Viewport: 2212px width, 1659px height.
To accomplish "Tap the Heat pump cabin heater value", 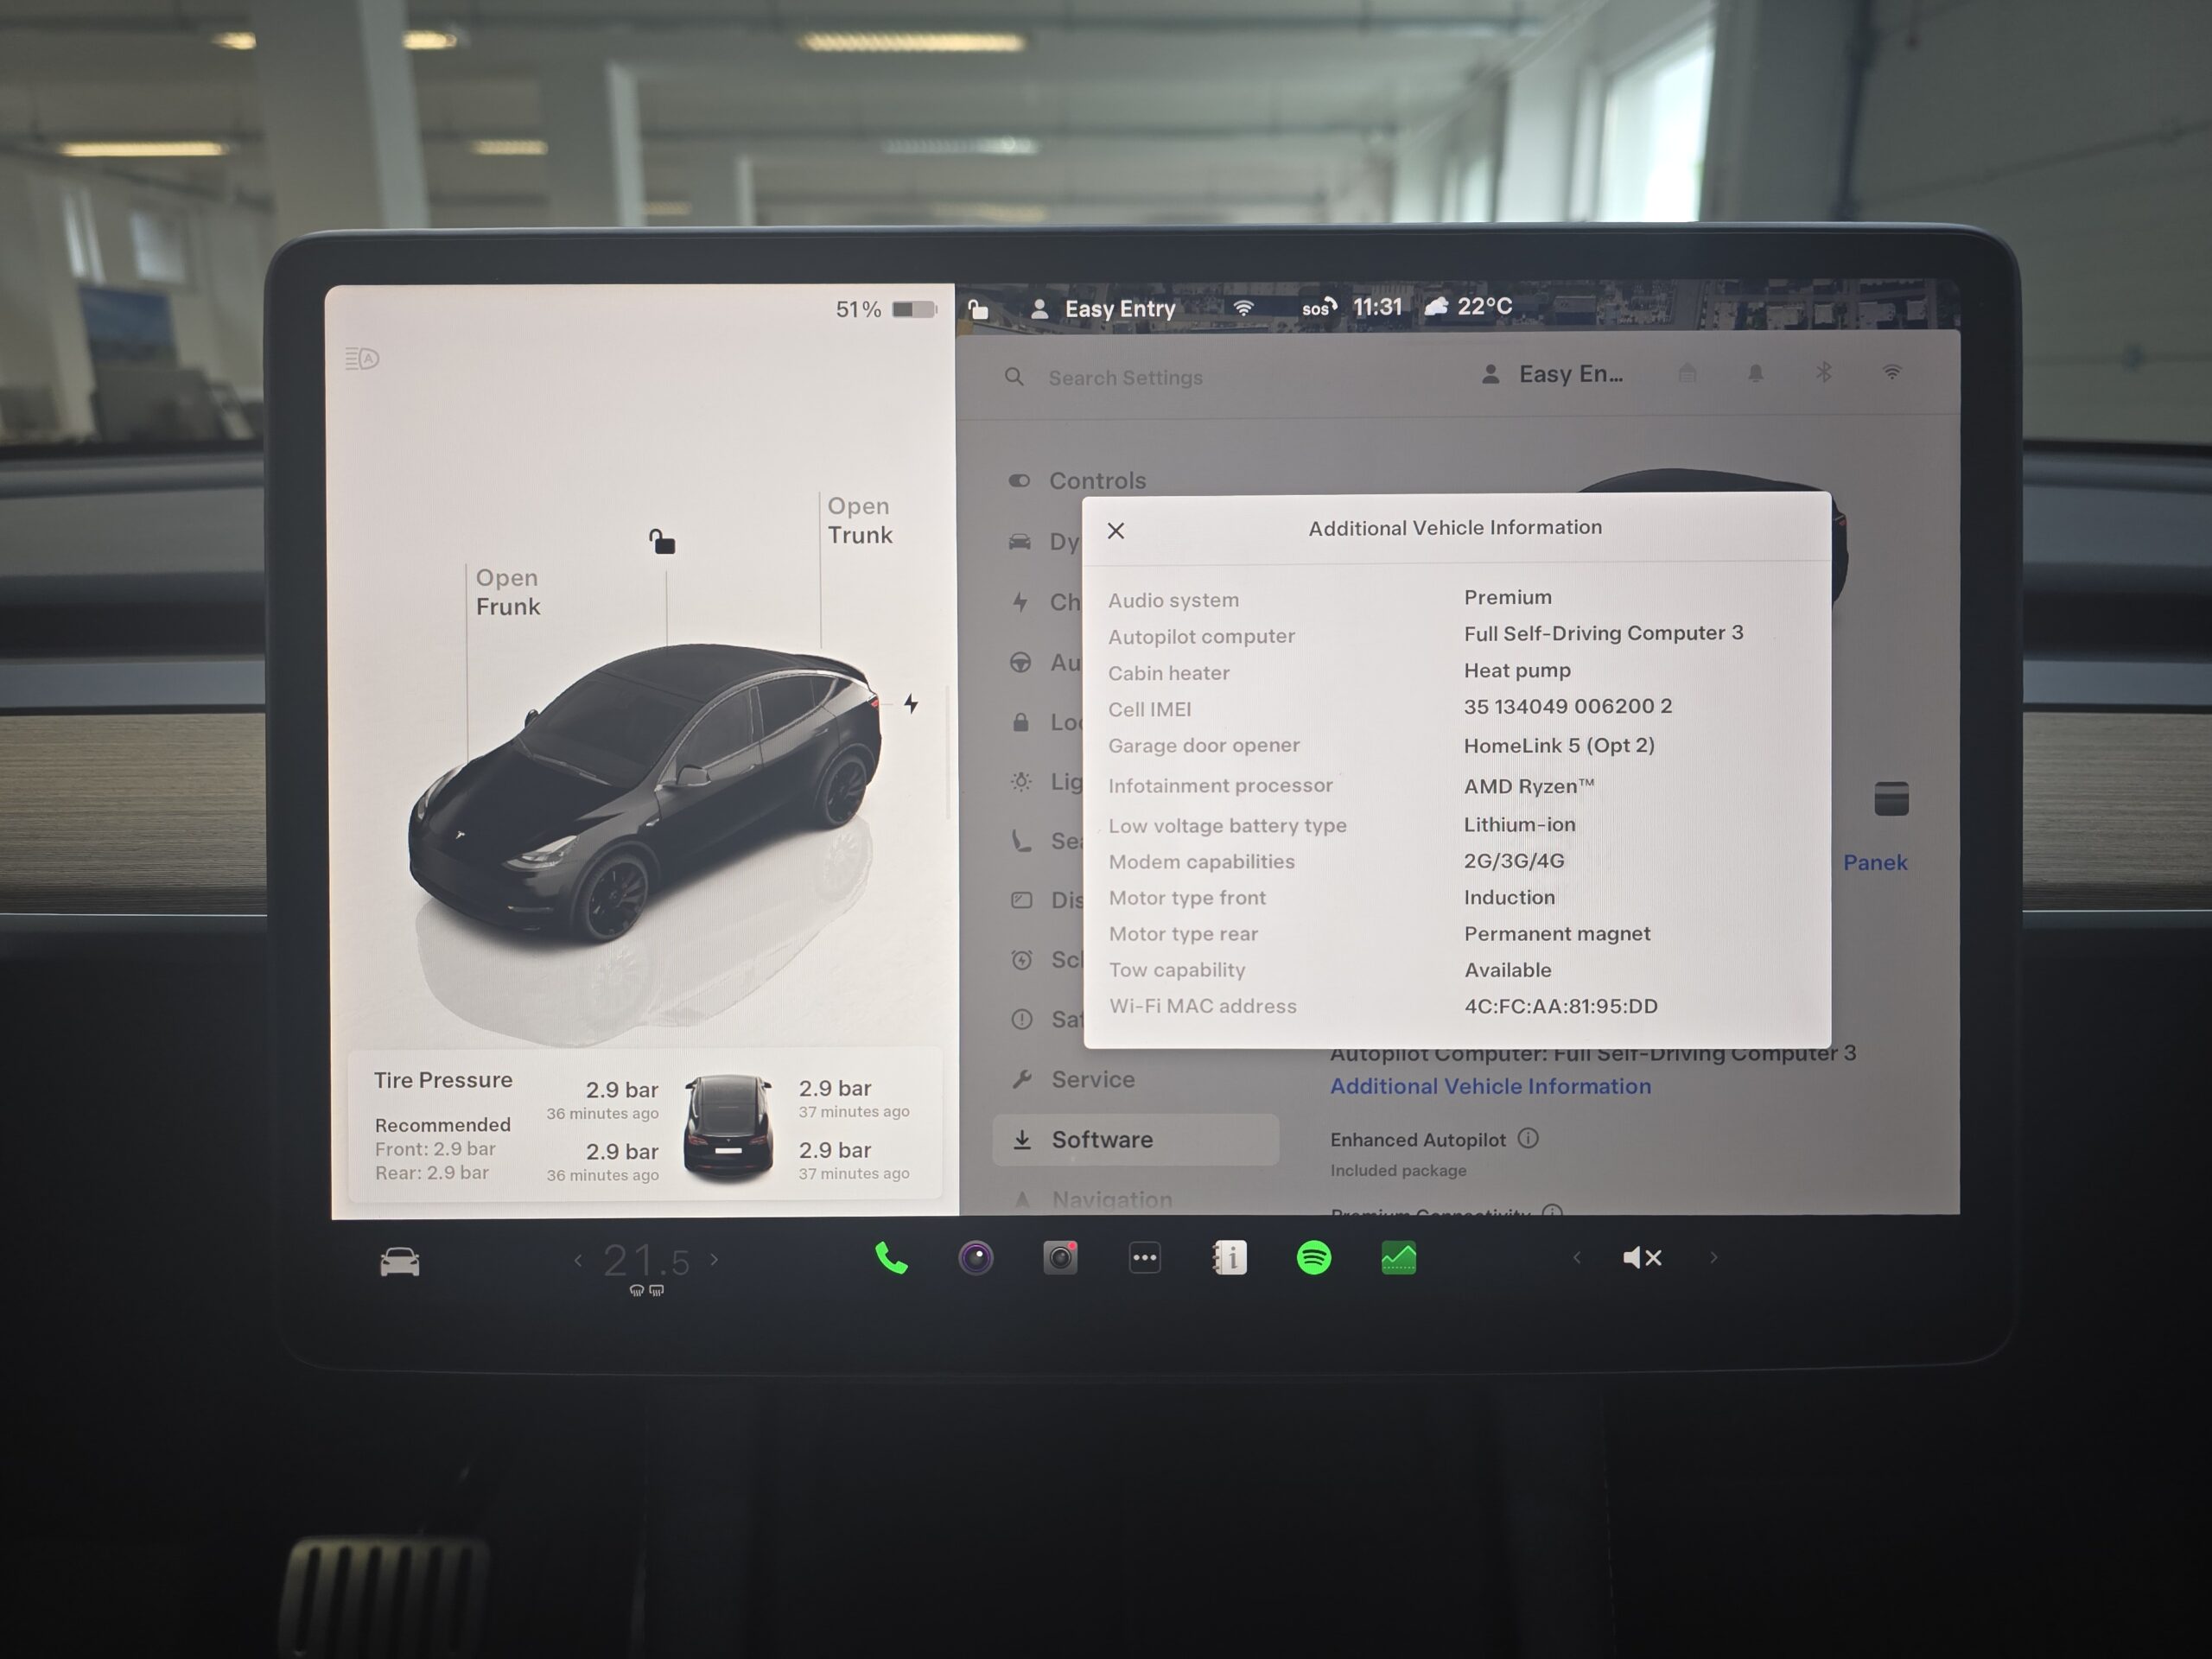I will tap(1517, 670).
